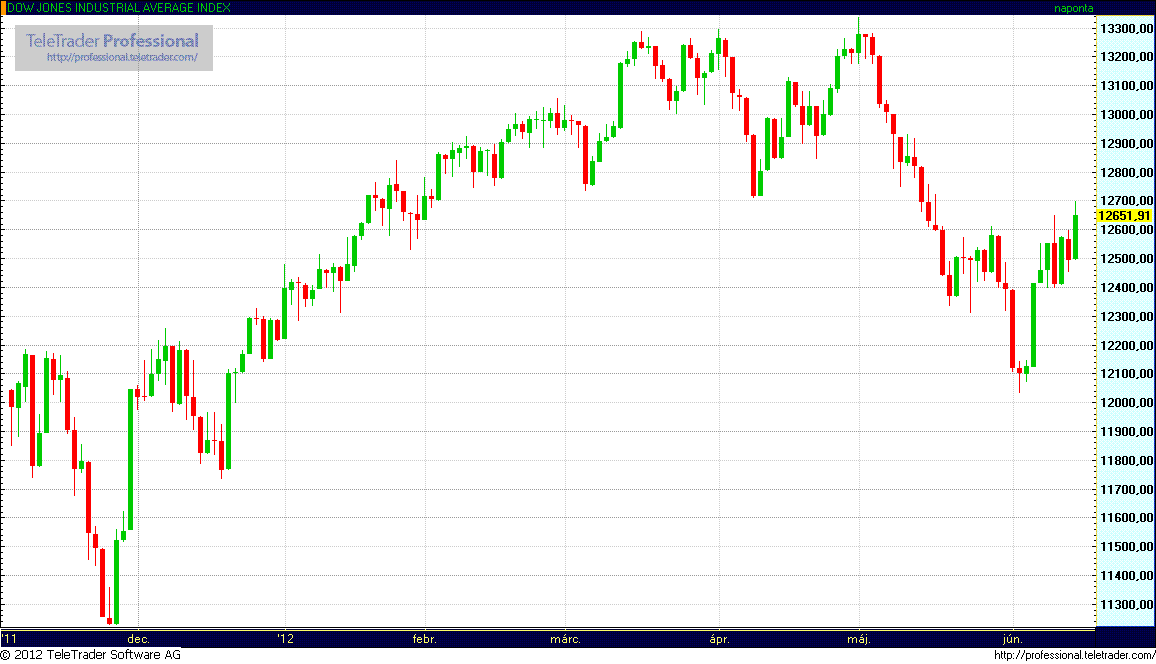The height and width of the screenshot is (664, 1156).
Task: Click the 12200,00 price axis label
Action: [1126, 346]
